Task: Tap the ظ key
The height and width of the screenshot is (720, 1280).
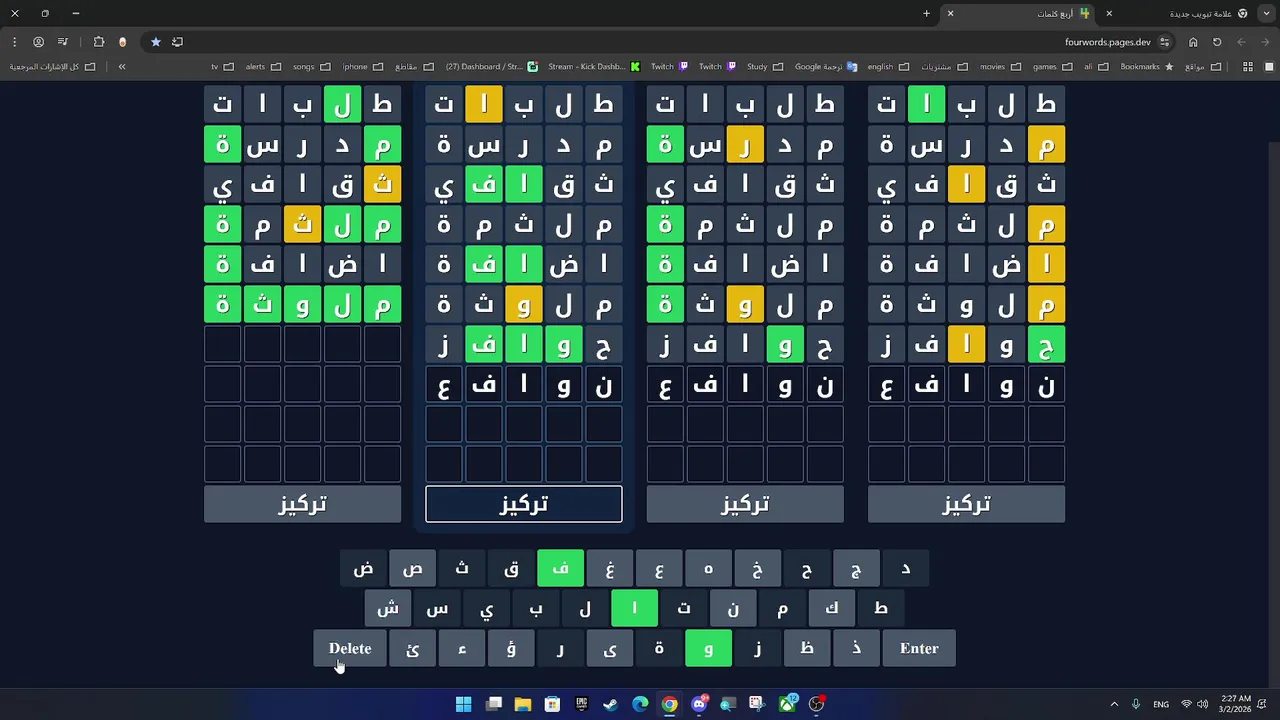Action: [807, 648]
